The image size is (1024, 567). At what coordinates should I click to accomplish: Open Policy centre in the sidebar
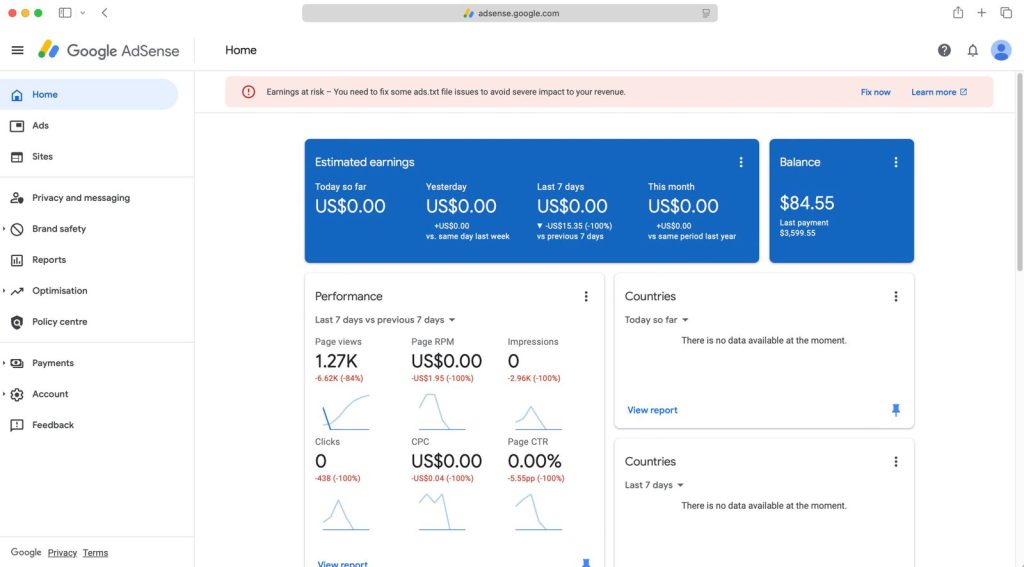tap(59, 322)
